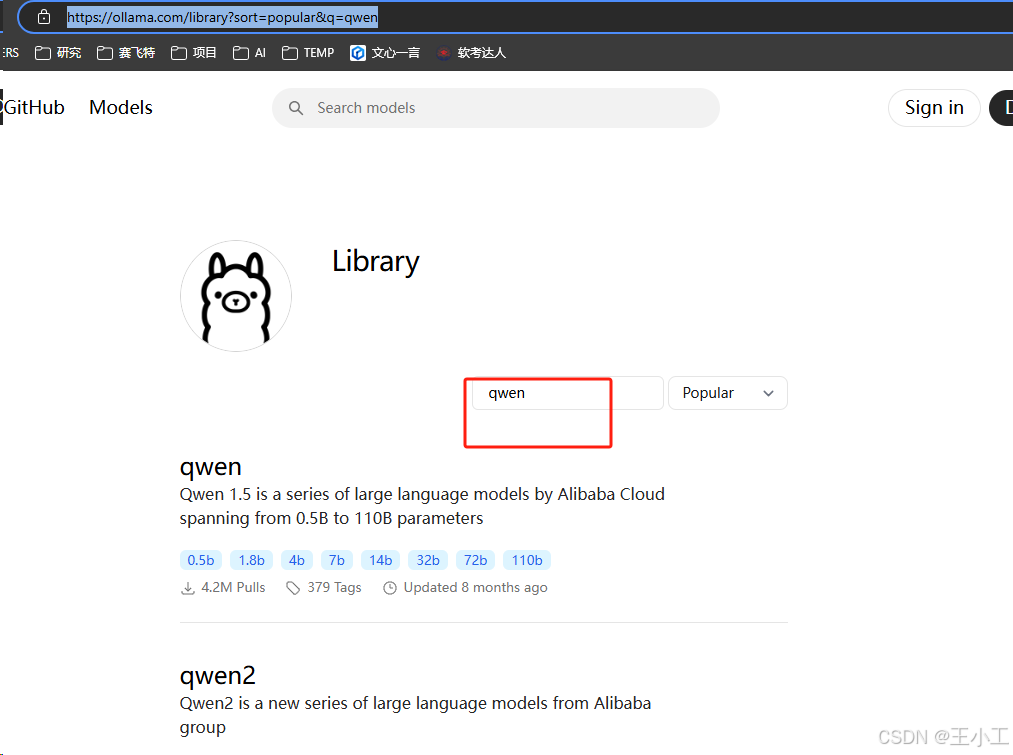This screenshot has width=1013, height=755.
Task: Click the 4.2M Pulls text
Action: pos(233,588)
